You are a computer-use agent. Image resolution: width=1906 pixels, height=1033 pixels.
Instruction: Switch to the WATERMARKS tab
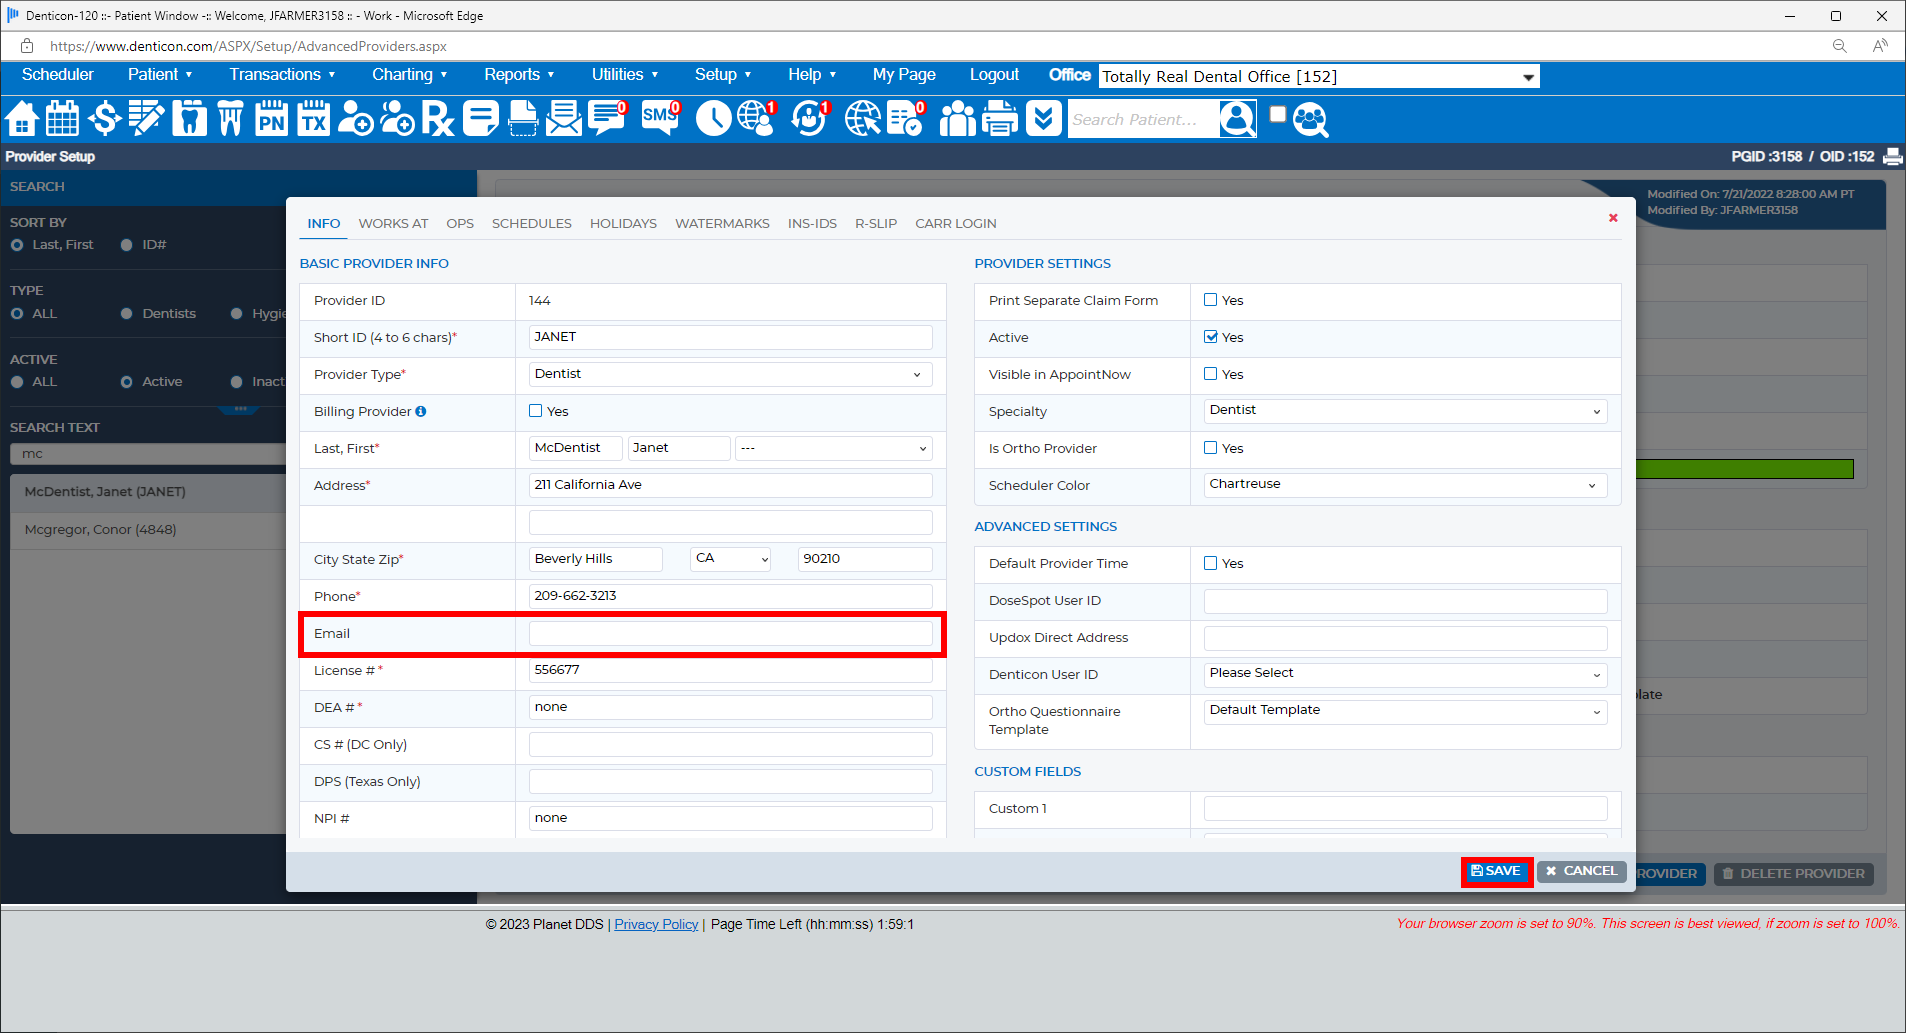(x=722, y=224)
